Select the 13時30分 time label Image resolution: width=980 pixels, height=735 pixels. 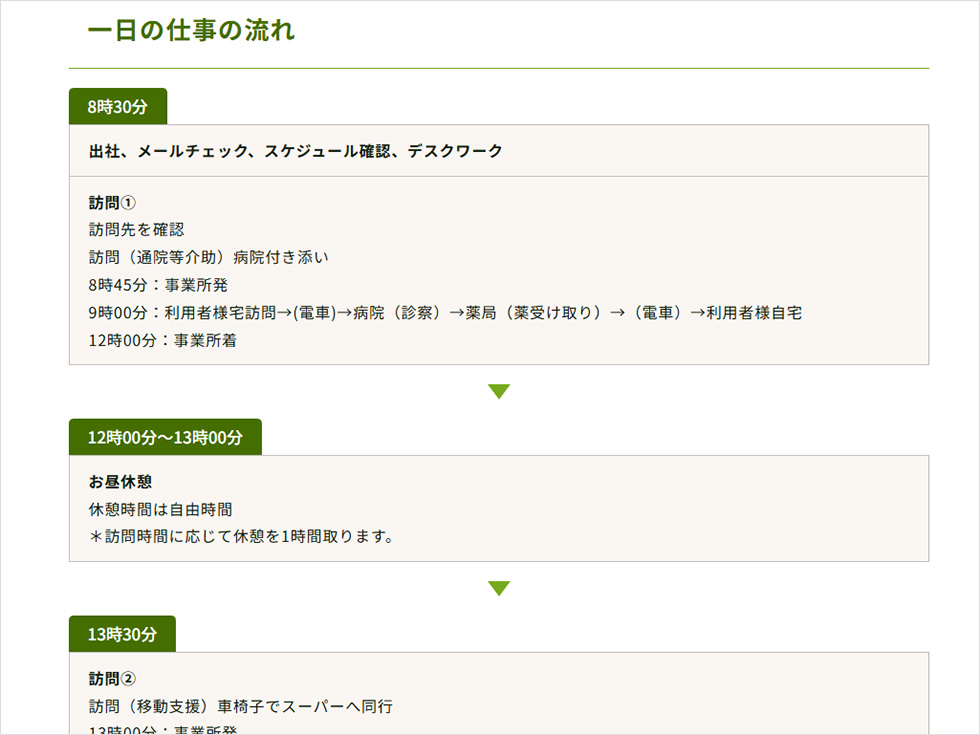pyautogui.click(x=122, y=634)
